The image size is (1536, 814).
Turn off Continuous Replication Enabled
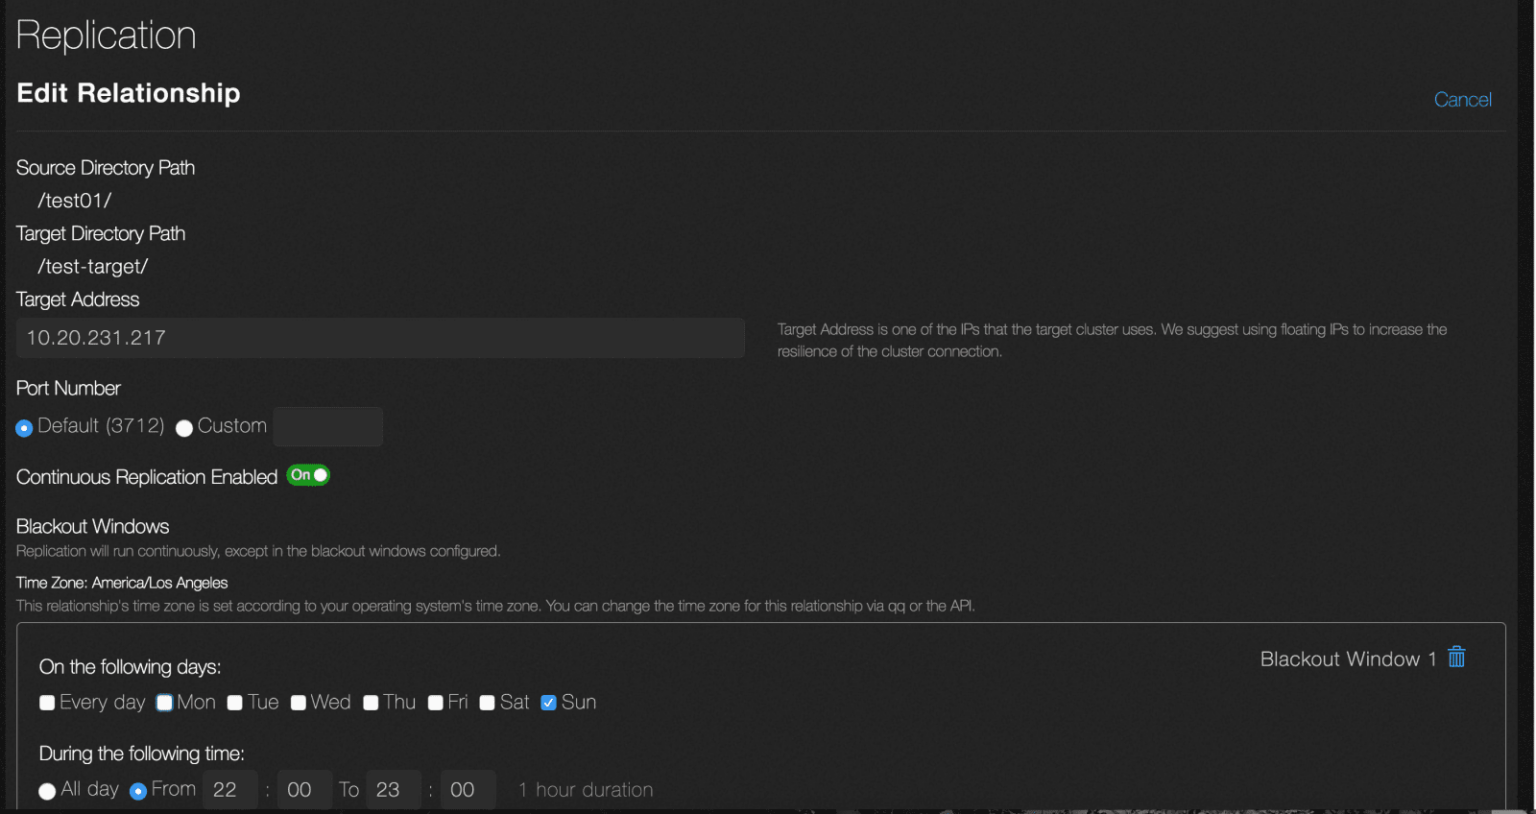pyautogui.click(x=308, y=476)
